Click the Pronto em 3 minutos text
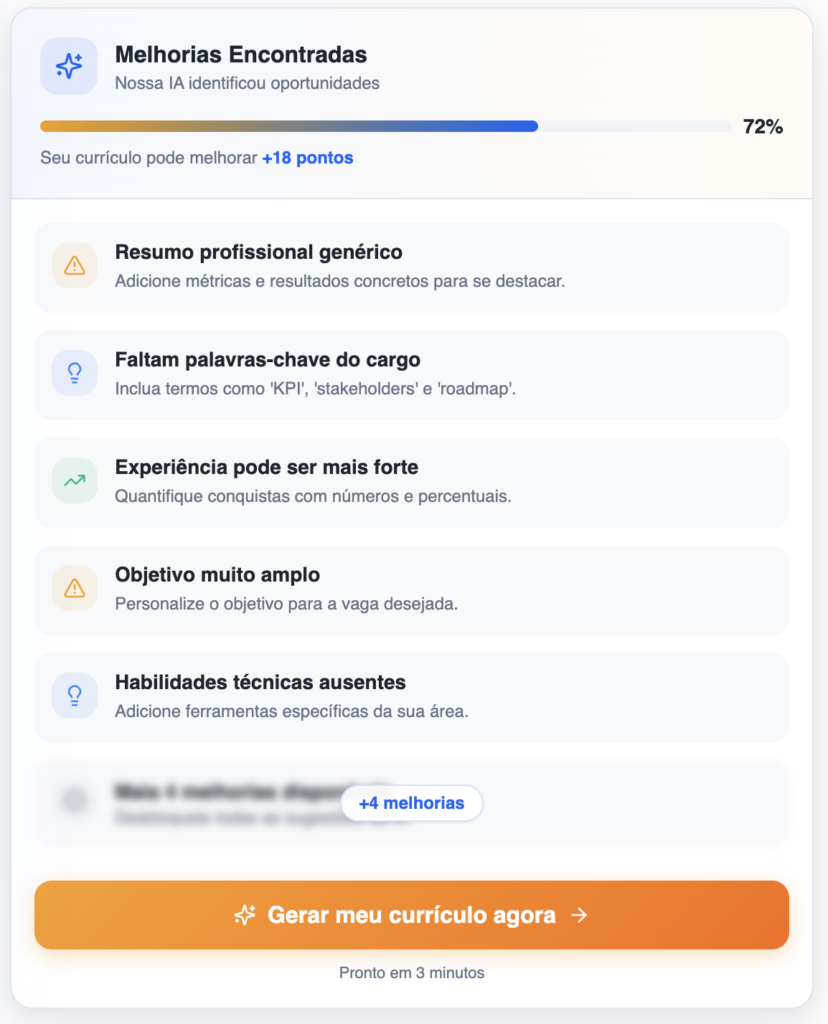Image resolution: width=828 pixels, height=1024 pixels. point(411,972)
